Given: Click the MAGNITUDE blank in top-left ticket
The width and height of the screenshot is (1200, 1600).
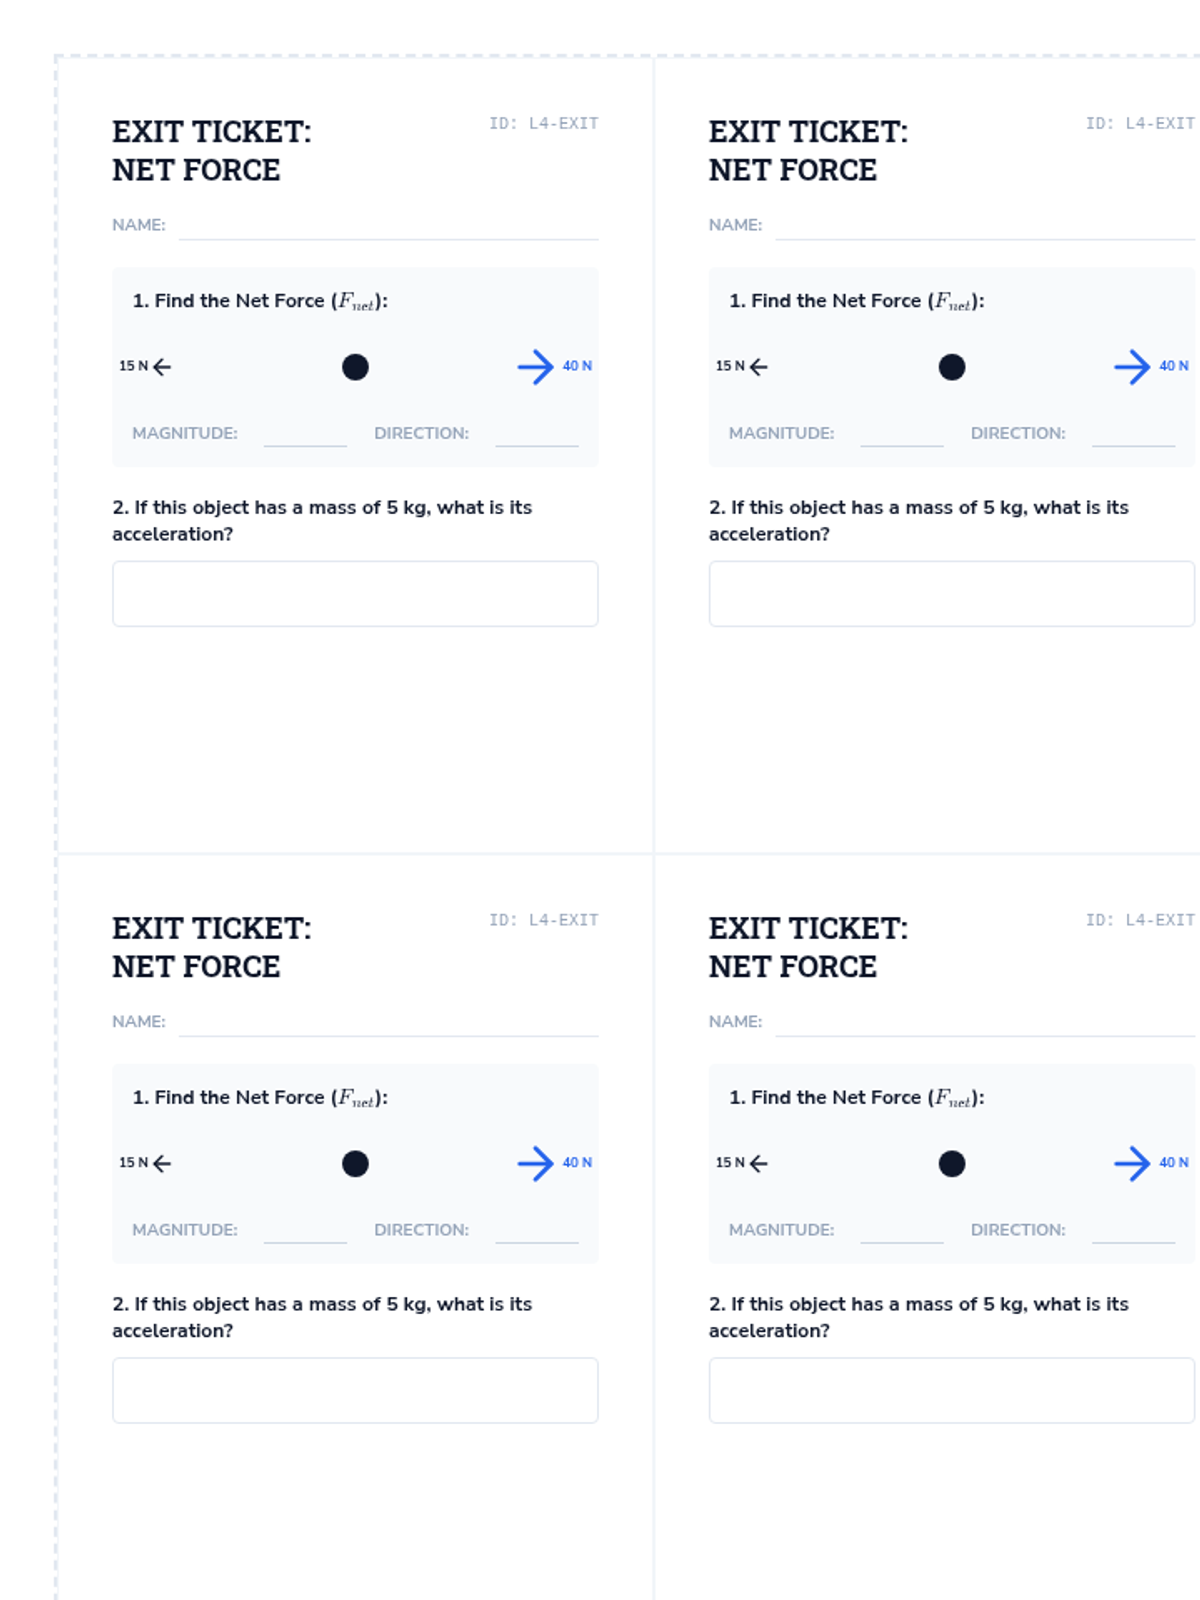Looking at the screenshot, I should coord(305,435).
